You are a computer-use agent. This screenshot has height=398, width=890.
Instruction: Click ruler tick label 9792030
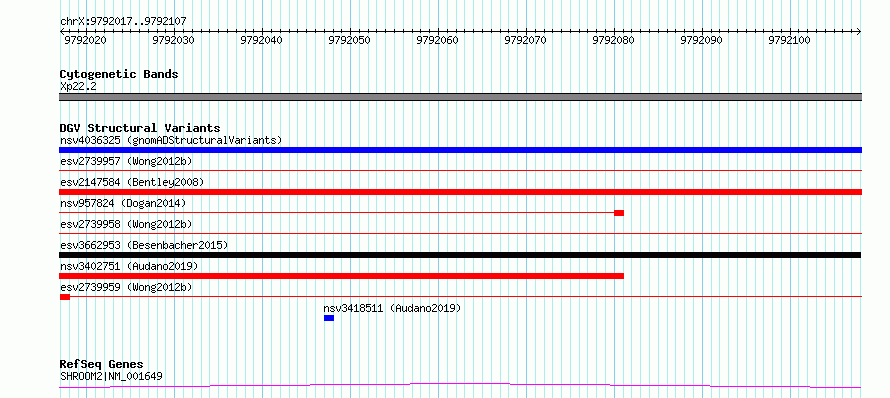pos(174,40)
